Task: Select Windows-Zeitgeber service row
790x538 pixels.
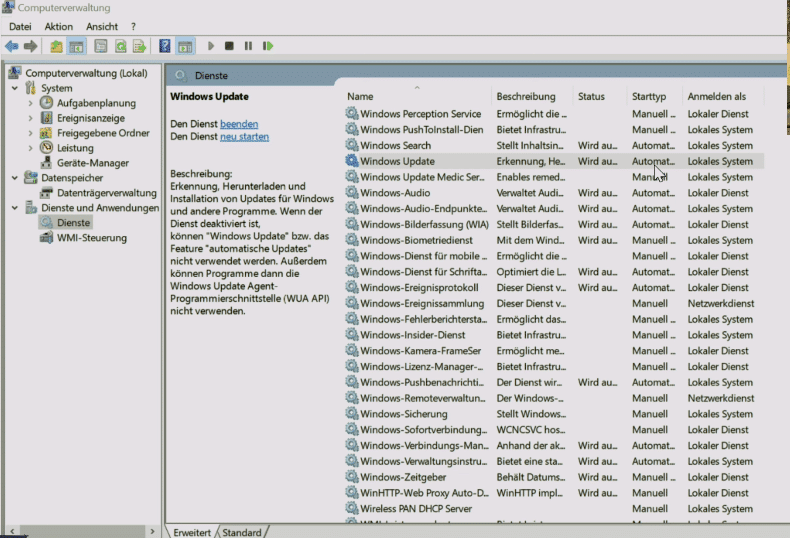Action: point(554,477)
